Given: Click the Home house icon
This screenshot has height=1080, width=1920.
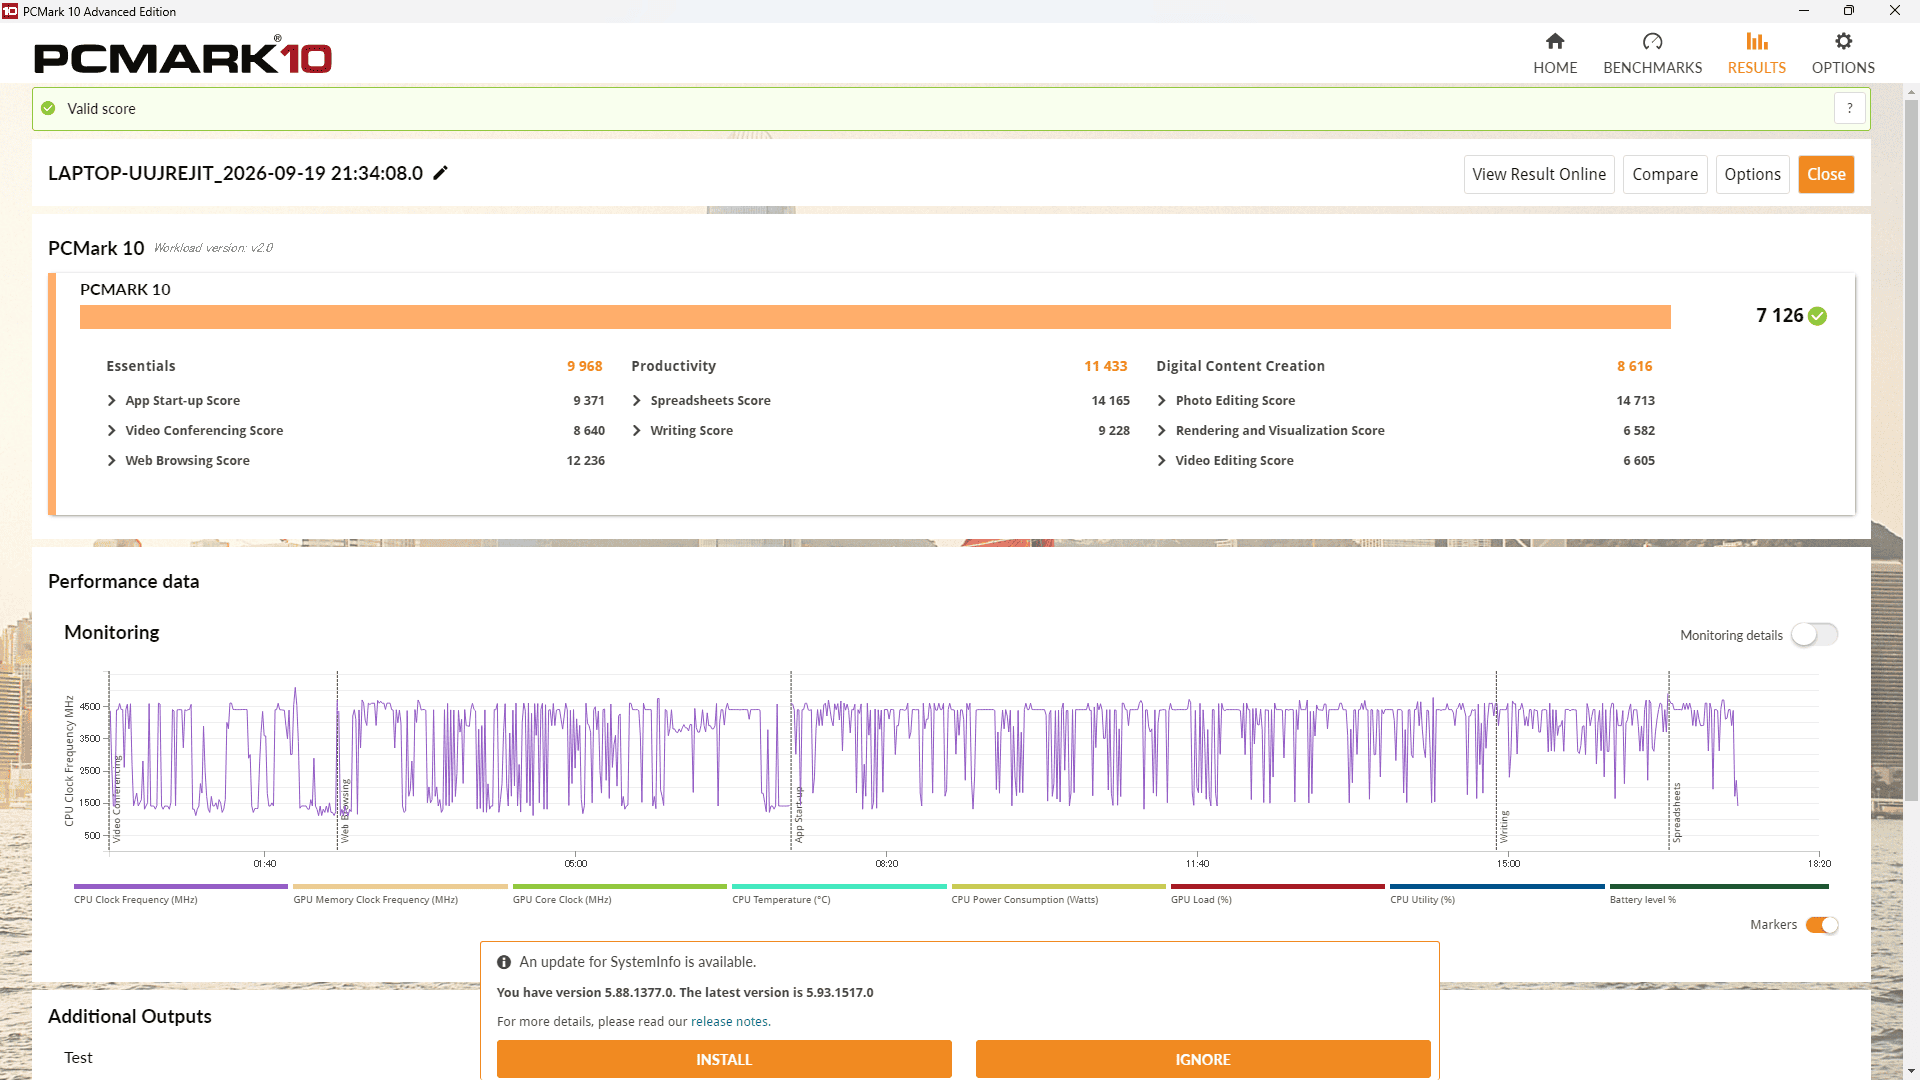Looking at the screenshot, I should click(1555, 41).
